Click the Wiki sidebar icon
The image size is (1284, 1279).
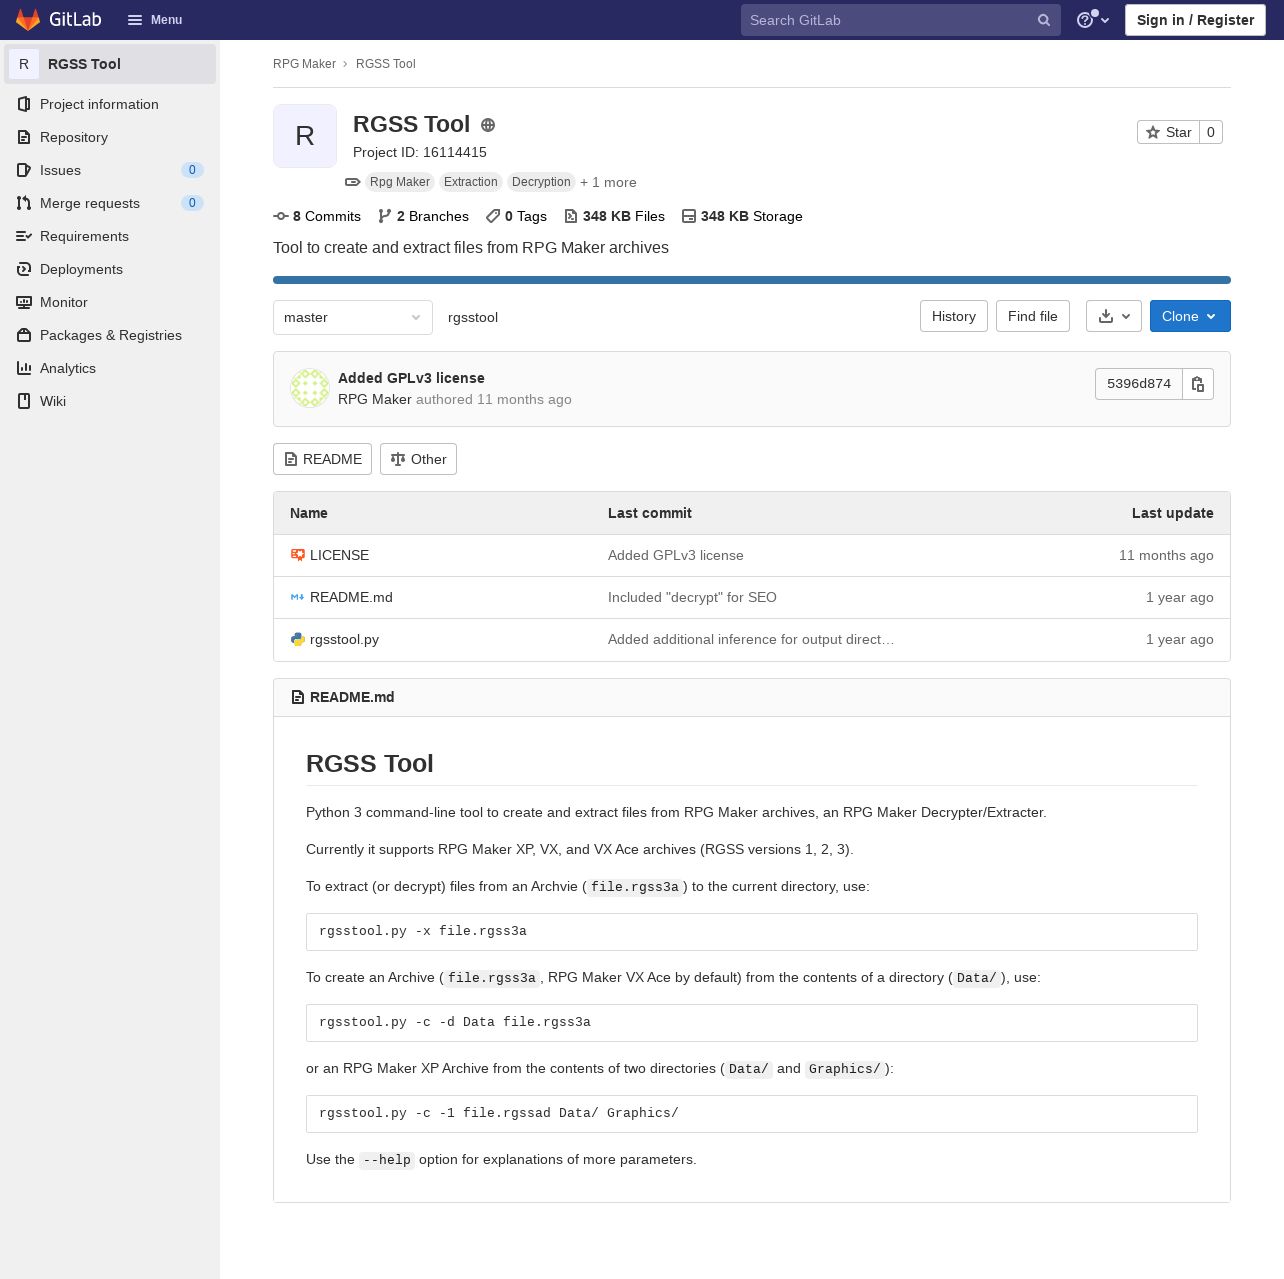[24, 401]
